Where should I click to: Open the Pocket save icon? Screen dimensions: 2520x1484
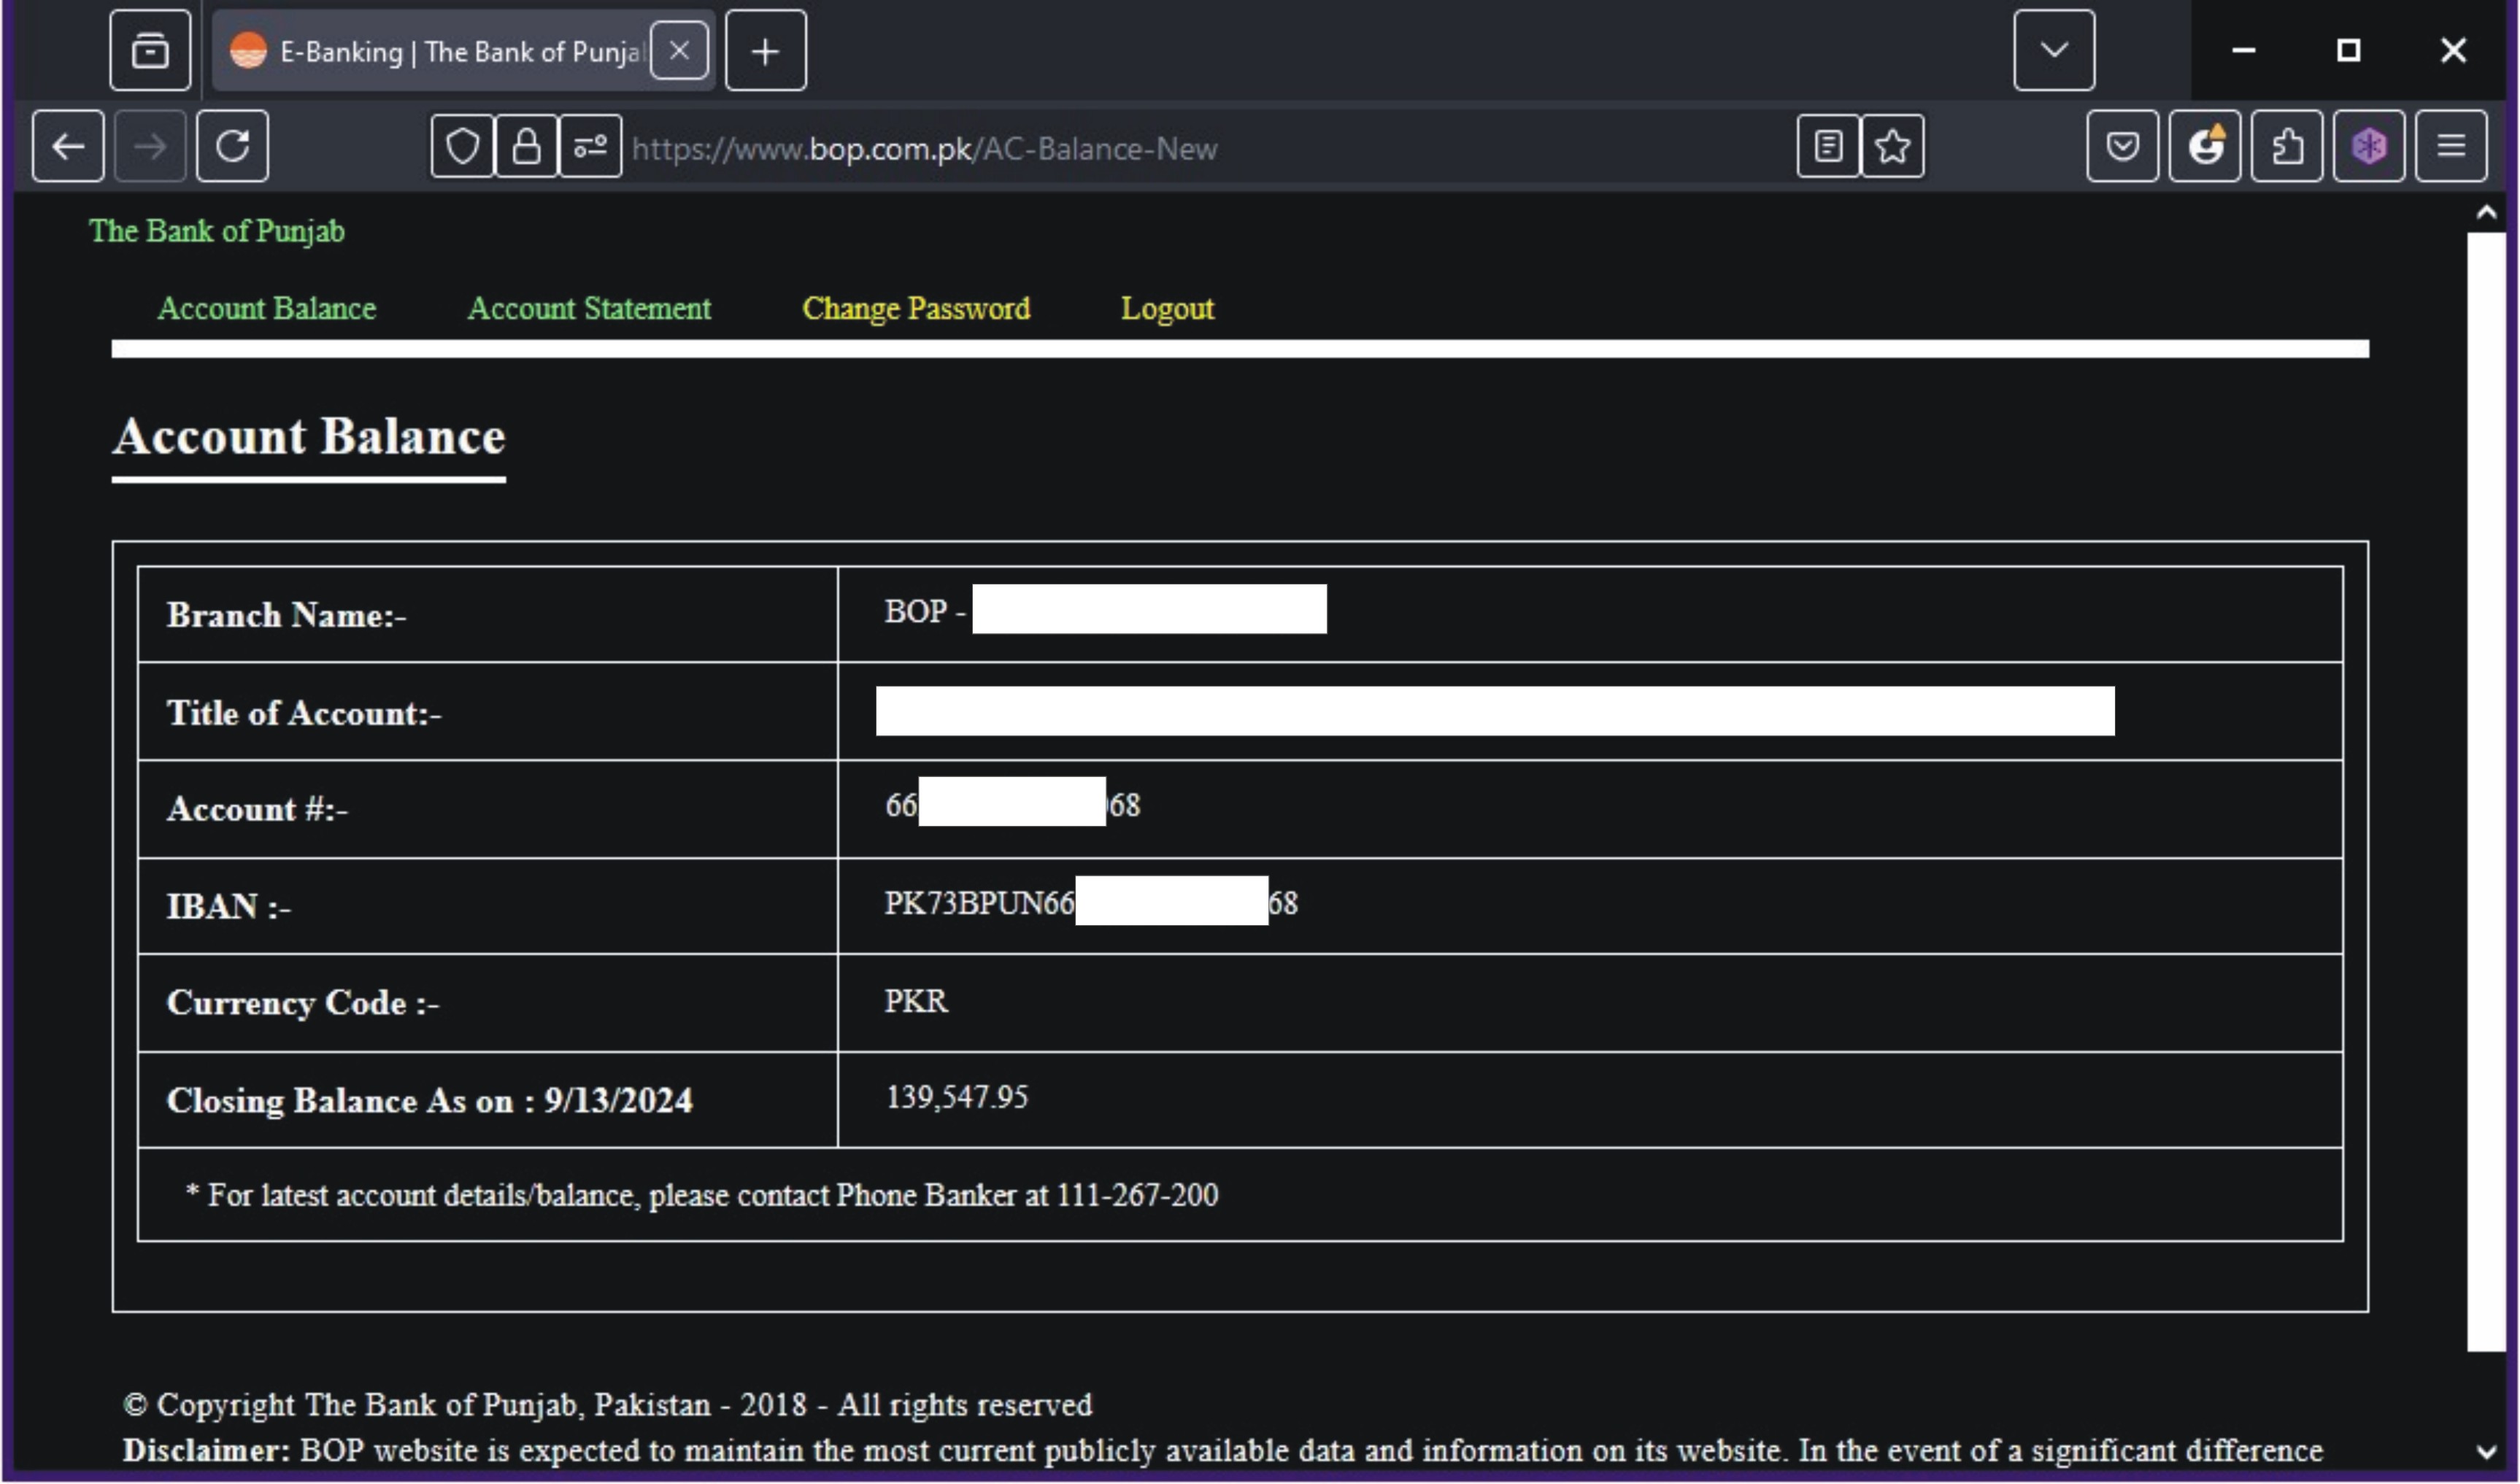pos(2122,147)
